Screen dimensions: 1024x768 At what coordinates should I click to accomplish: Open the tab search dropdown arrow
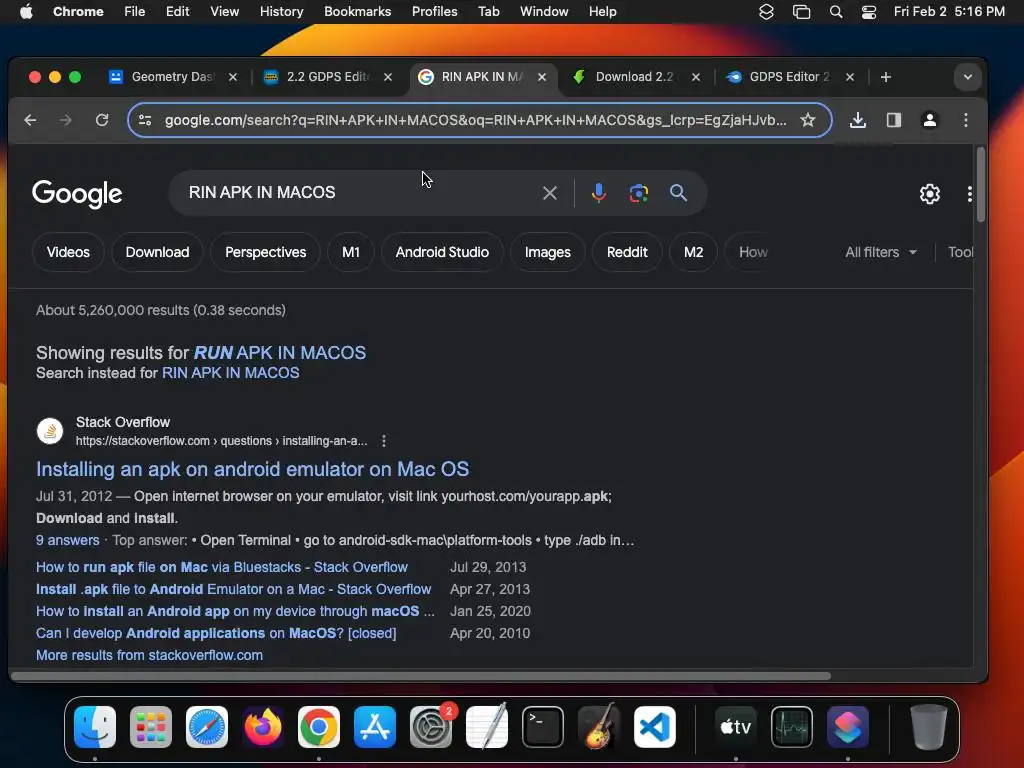[x=968, y=77]
